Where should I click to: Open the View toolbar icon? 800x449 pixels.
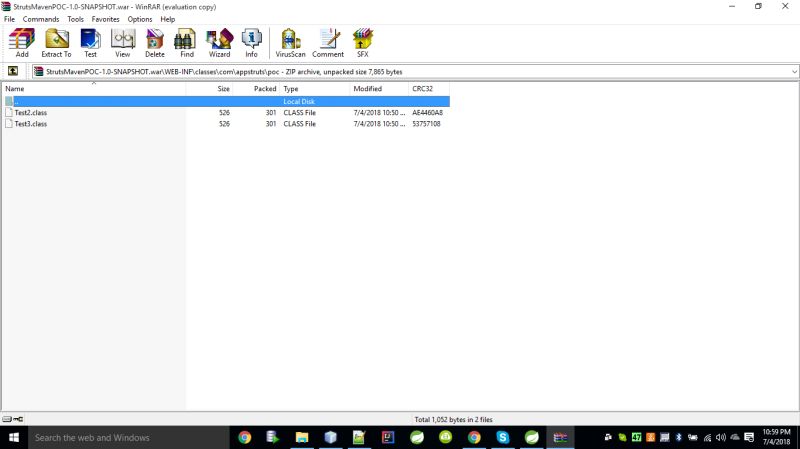122,43
